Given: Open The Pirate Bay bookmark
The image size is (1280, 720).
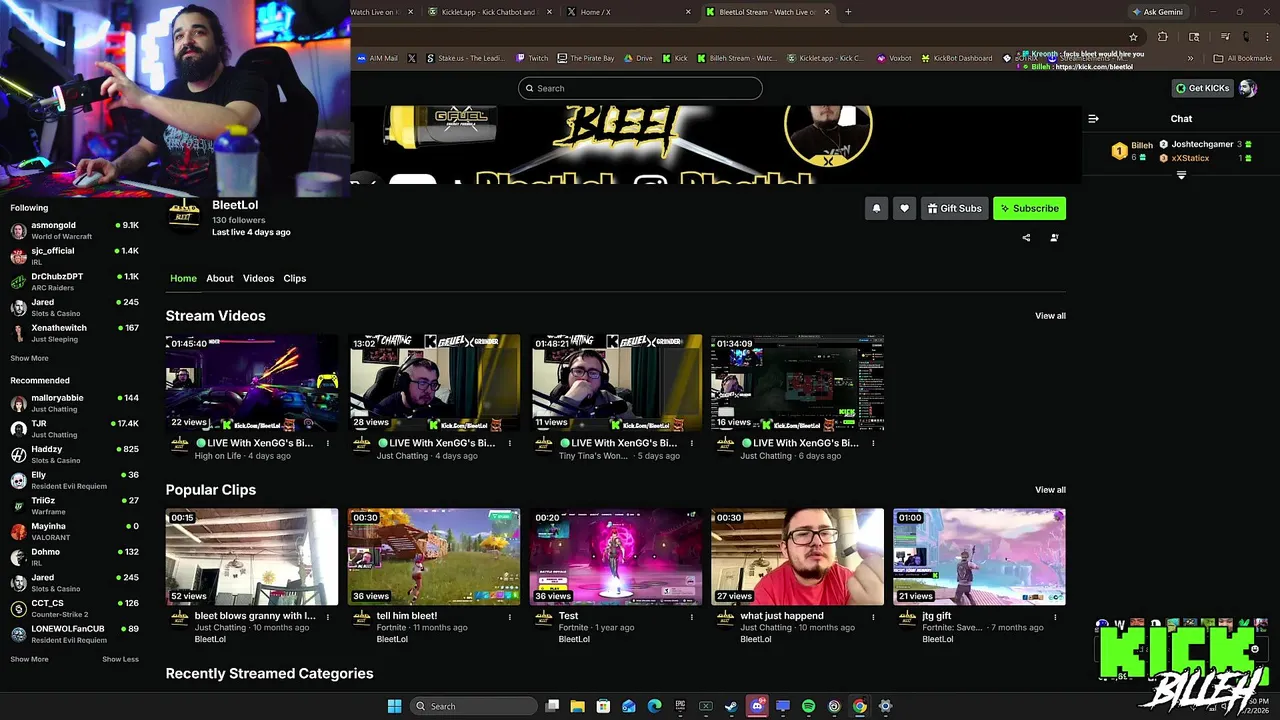Looking at the screenshot, I should coord(586,58).
